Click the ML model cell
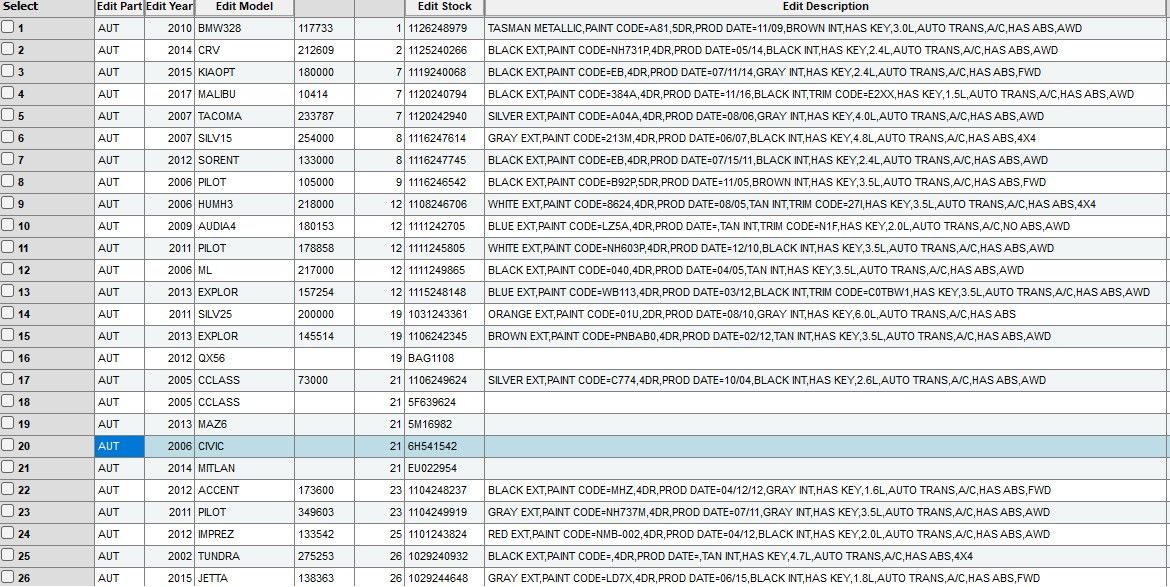 [244, 270]
